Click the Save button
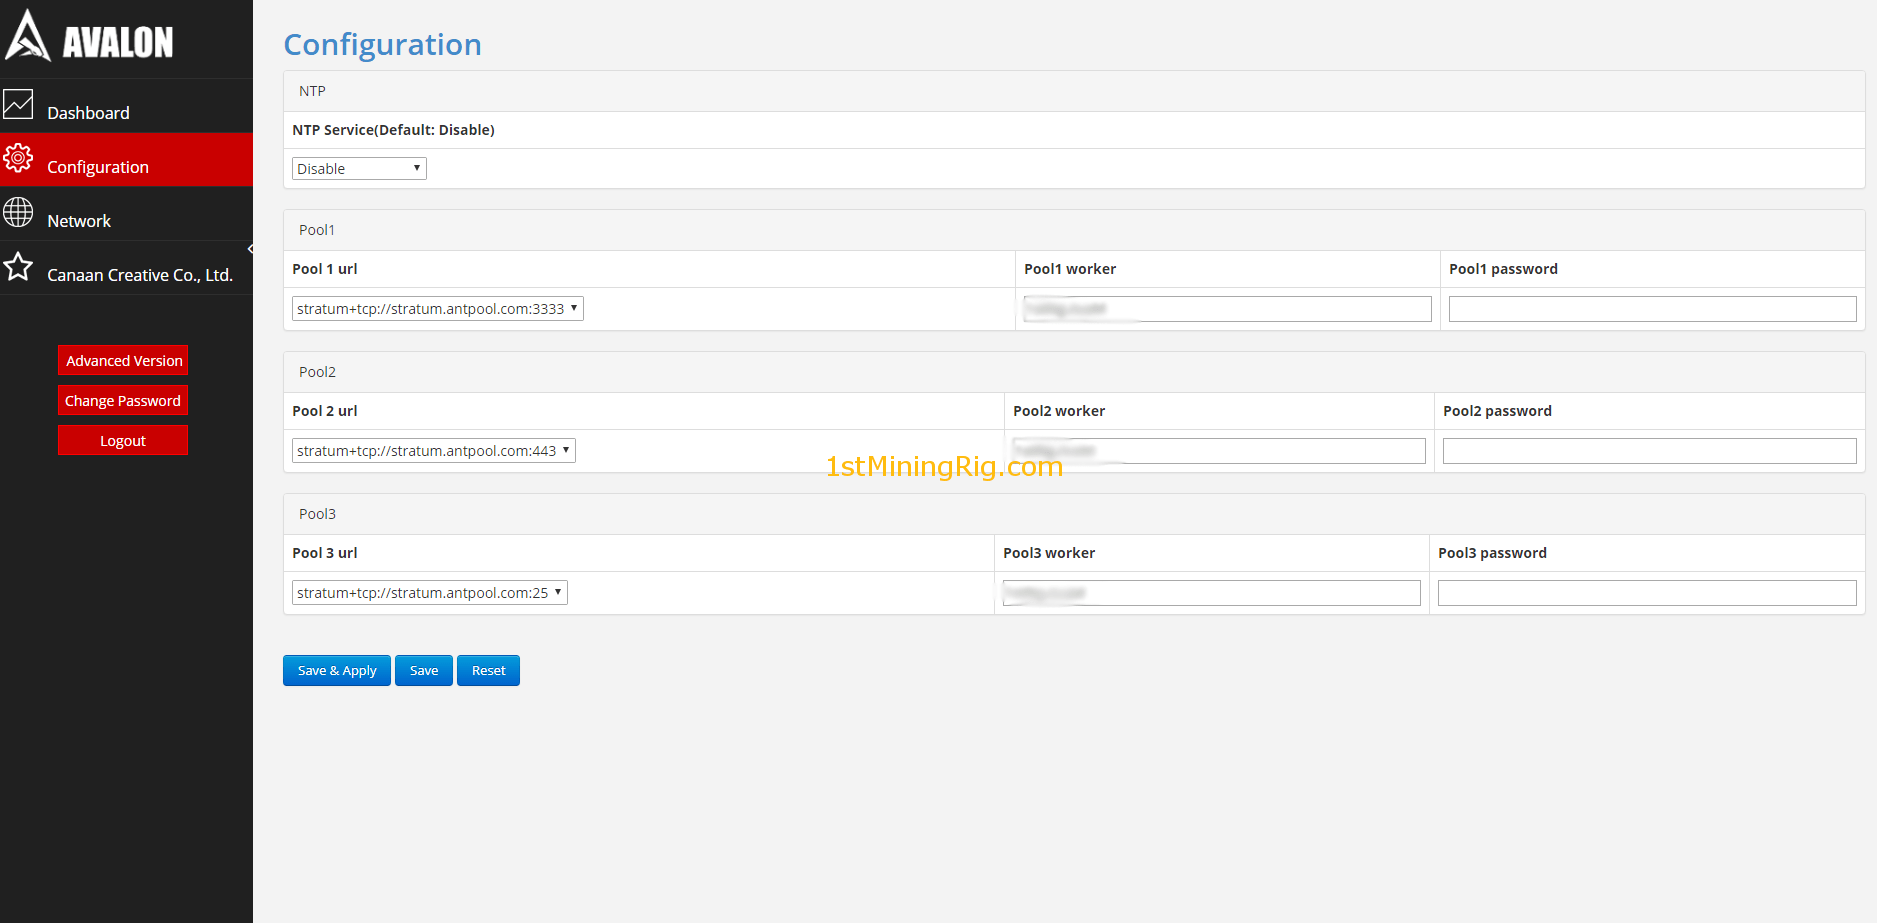The image size is (1877, 923). (424, 670)
